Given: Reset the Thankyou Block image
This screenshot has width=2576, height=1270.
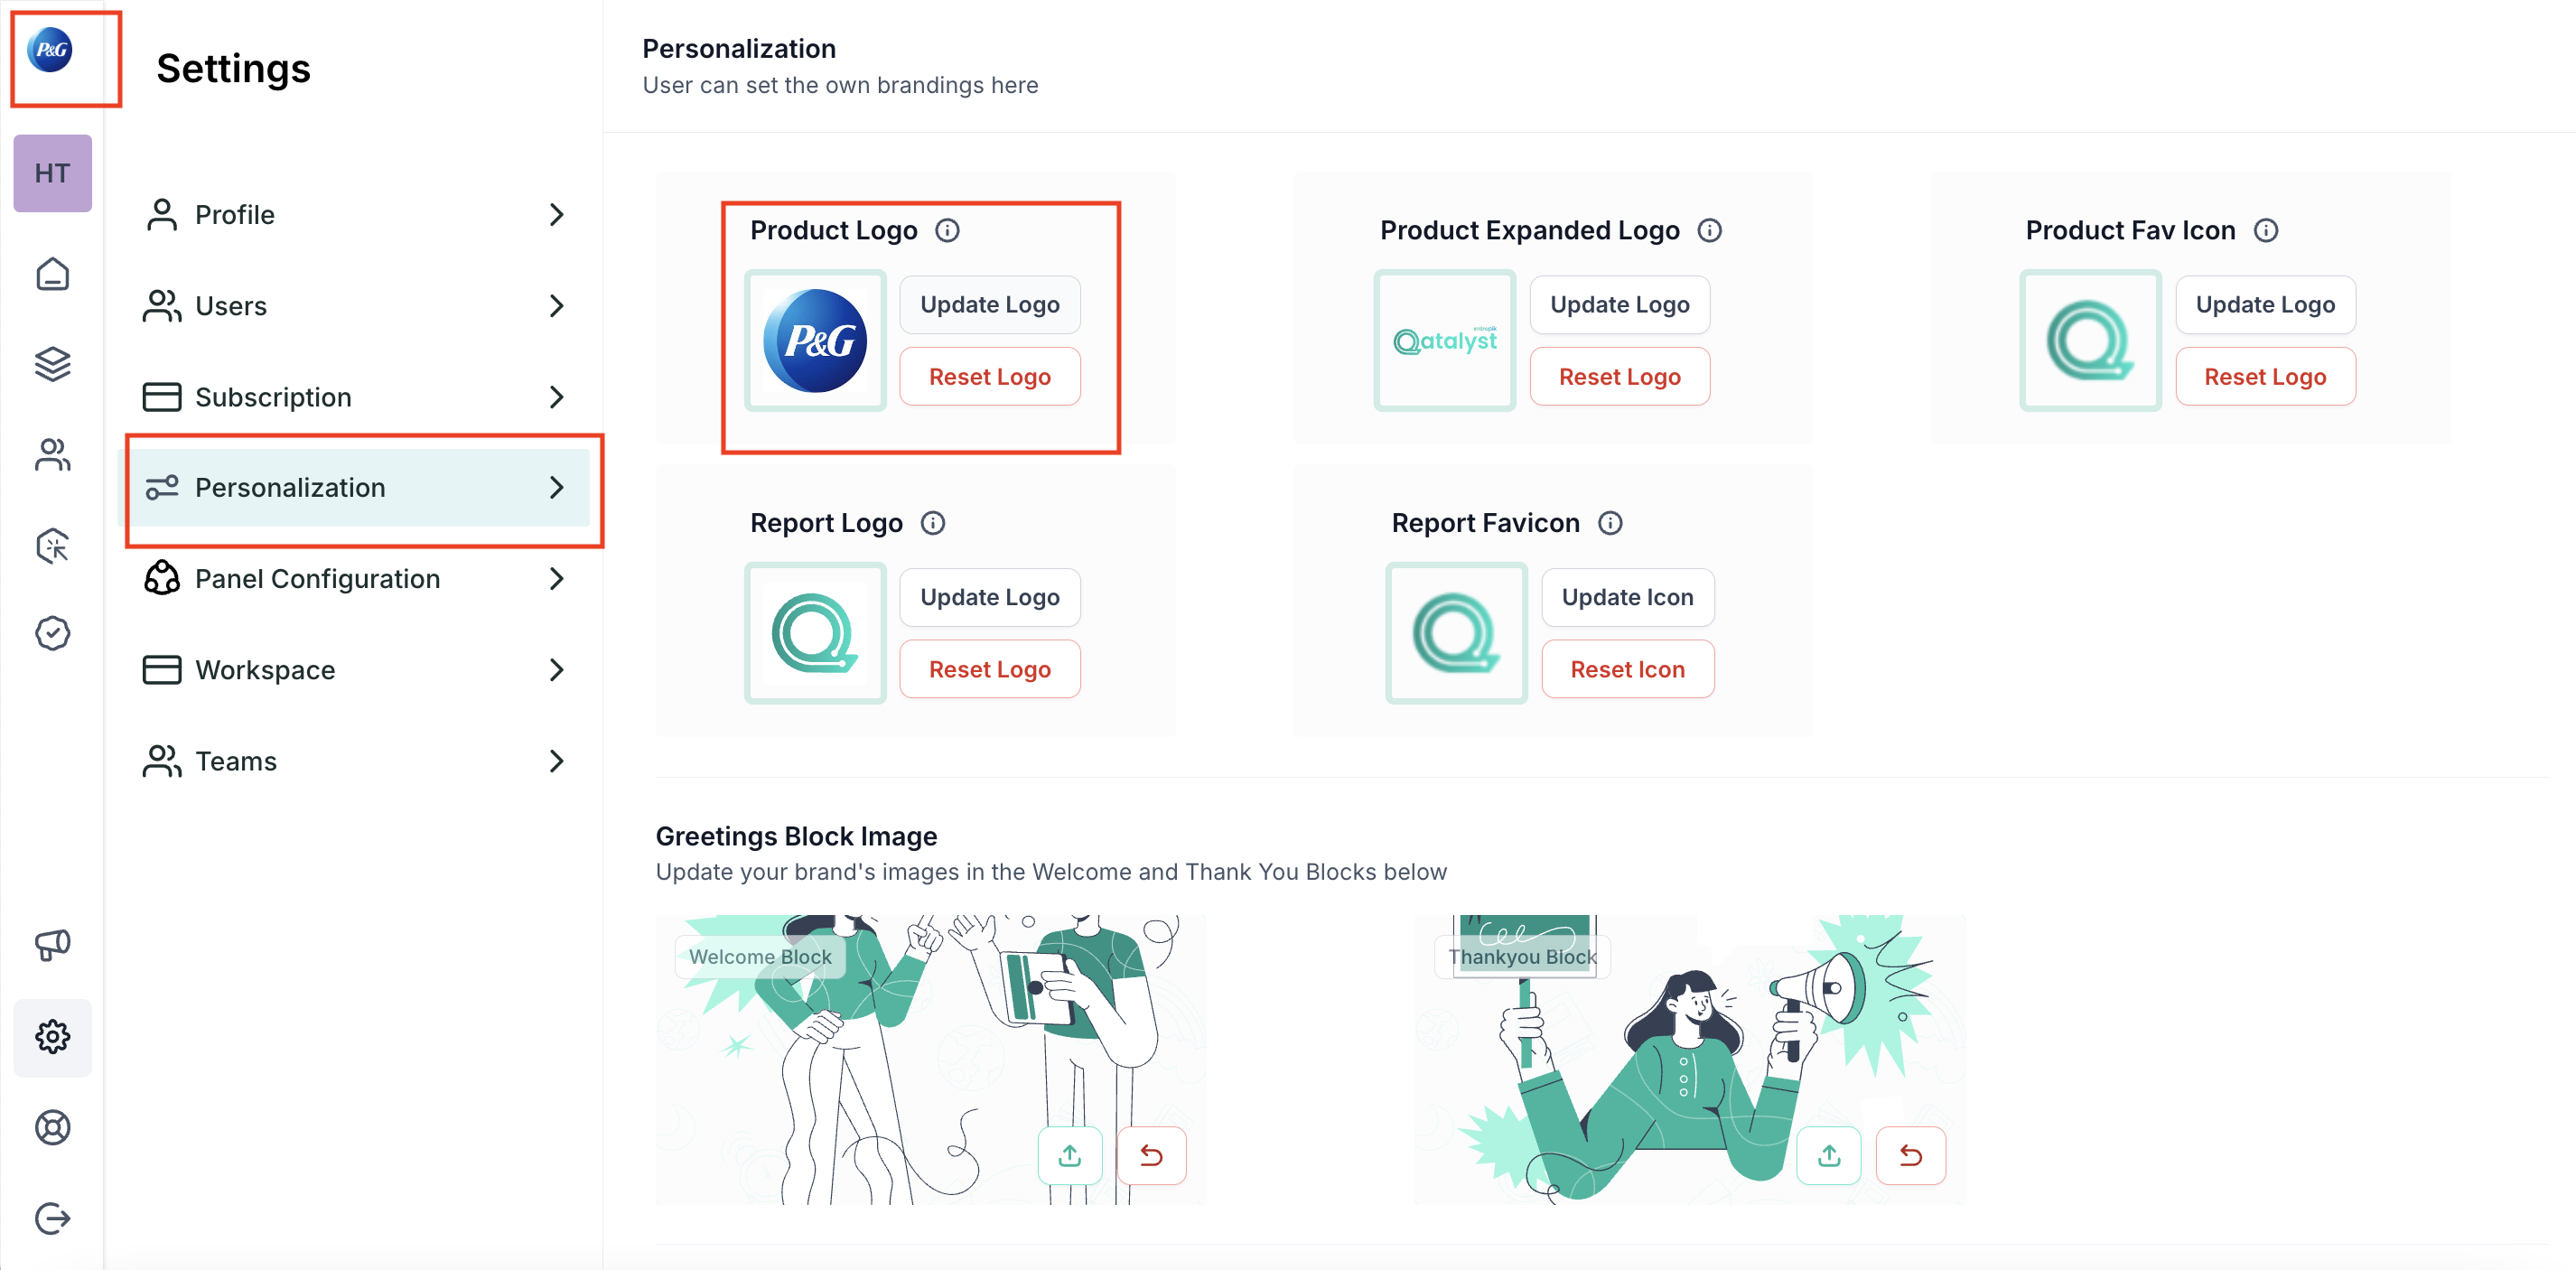Looking at the screenshot, I should [x=1910, y=1156].
